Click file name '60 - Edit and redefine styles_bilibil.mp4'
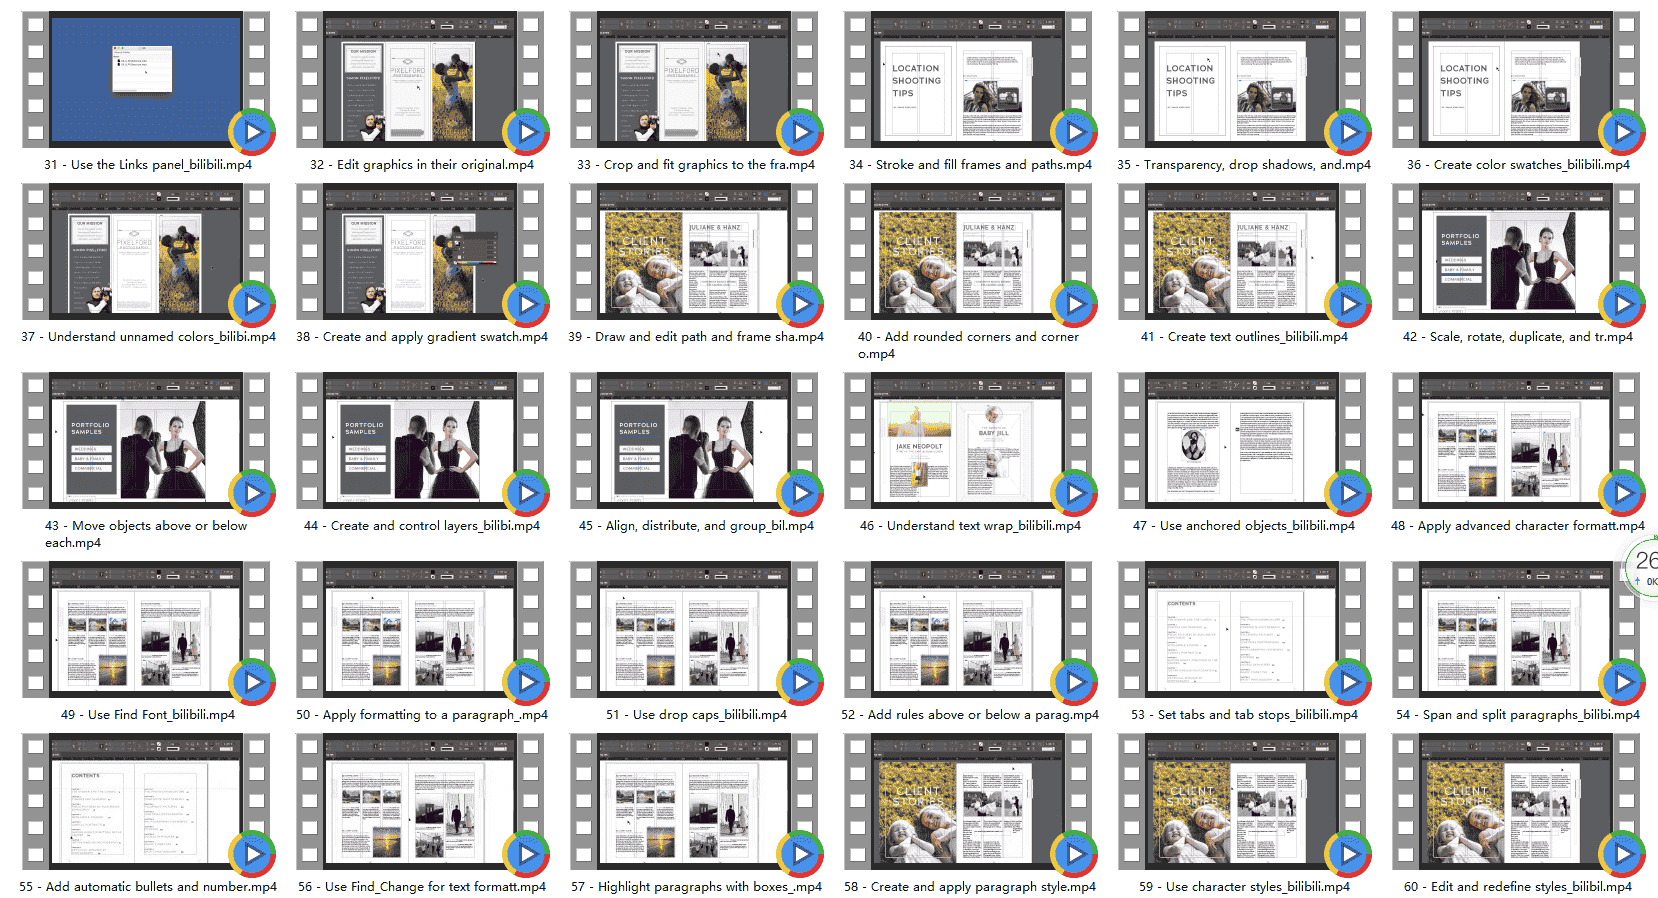Image resolution: width=1658 pixels, height=898 pixels. 1518,887
